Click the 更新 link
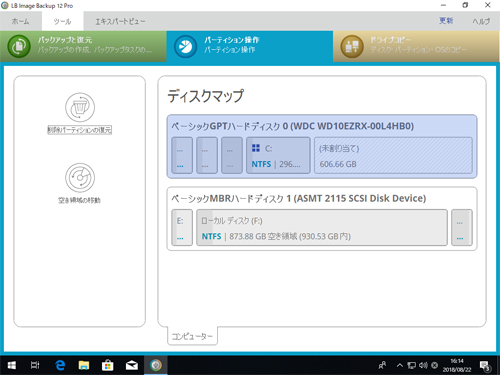The height and width of the screenshot is (375, 500). click(446, 21)
